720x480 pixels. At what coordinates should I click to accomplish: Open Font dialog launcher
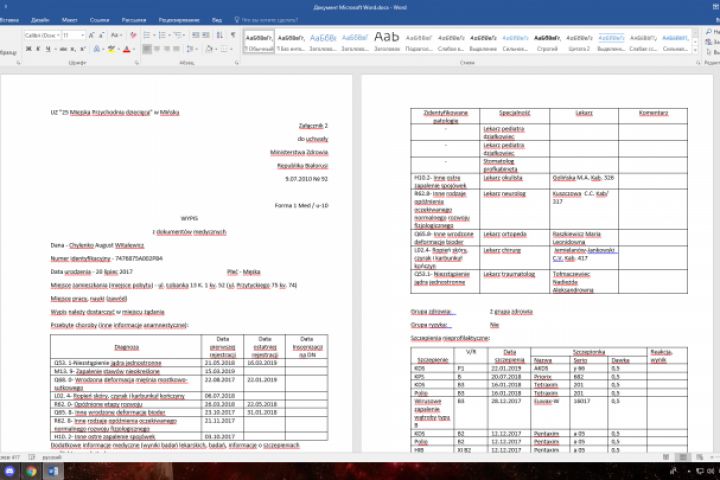pyautogui.click(x=136, y=63)
